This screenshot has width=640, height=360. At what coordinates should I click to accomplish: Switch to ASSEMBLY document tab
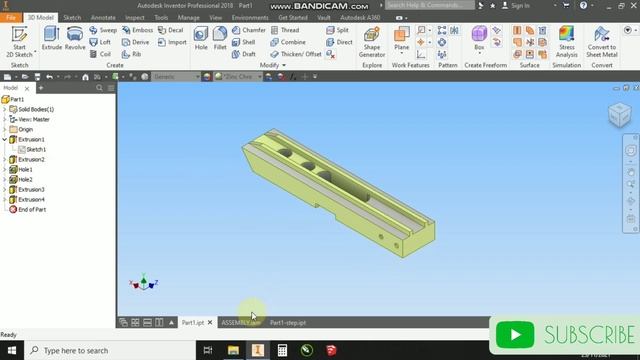[x=241, y=322]
